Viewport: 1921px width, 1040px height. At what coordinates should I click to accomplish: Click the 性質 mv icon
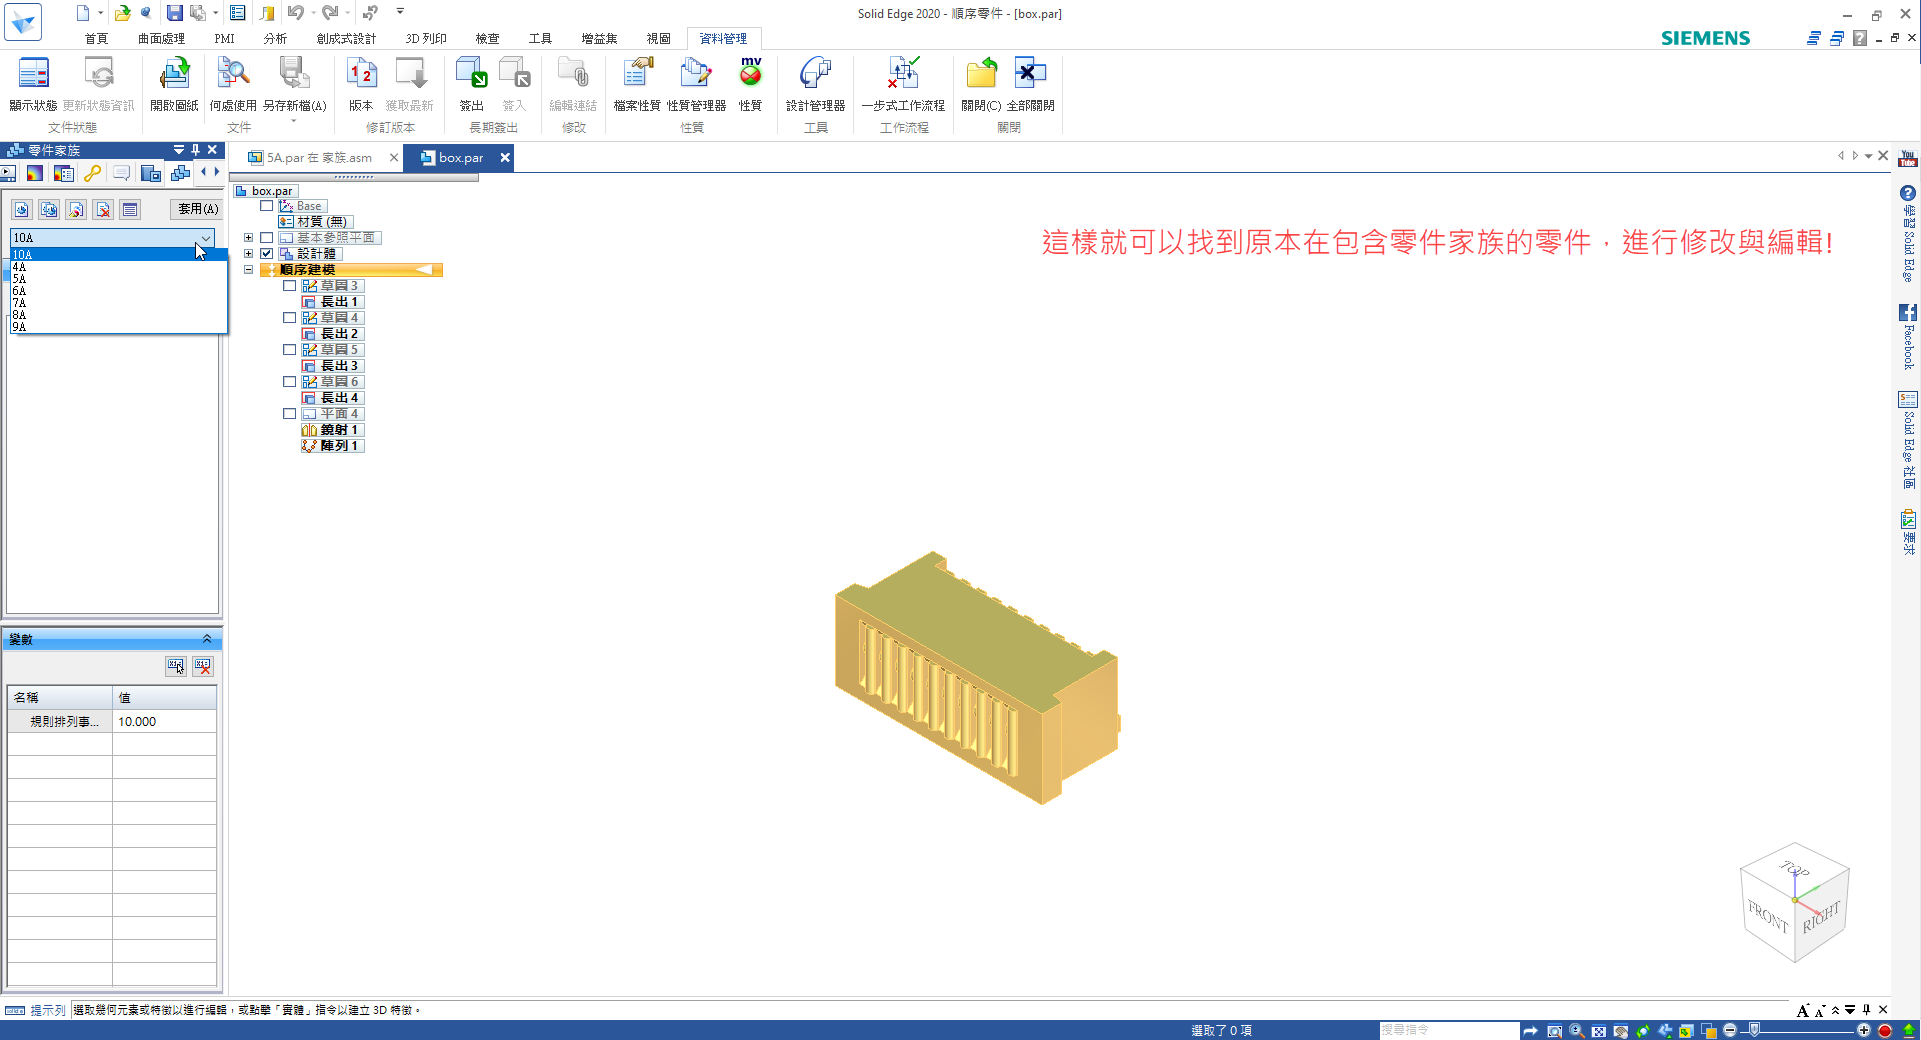(x=750, y=74)
